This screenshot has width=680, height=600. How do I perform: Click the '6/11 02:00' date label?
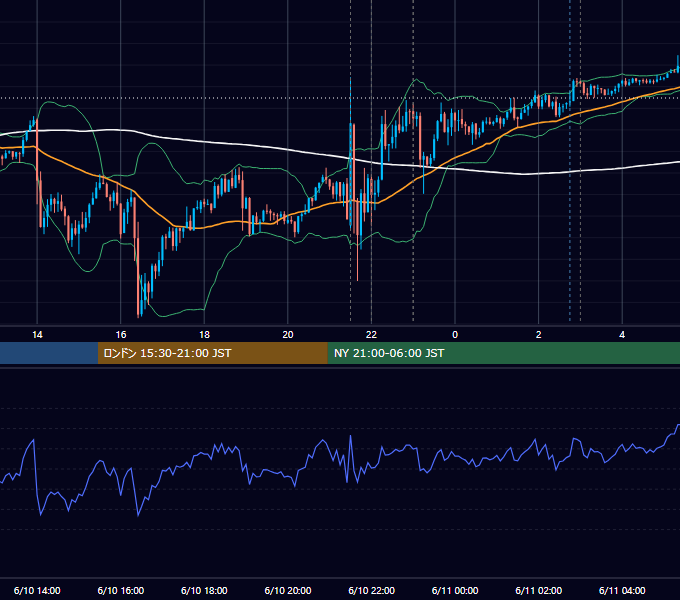[x=539, y=590]
